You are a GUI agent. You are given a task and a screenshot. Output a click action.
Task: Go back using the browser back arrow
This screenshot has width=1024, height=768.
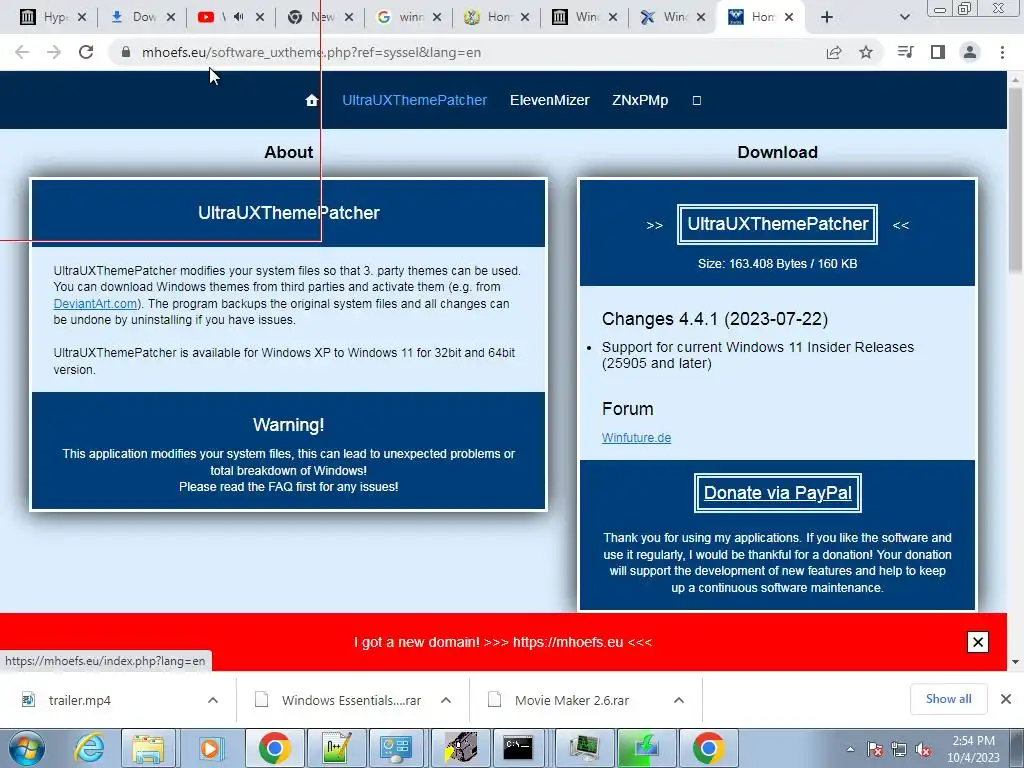[x=22, y=52]
